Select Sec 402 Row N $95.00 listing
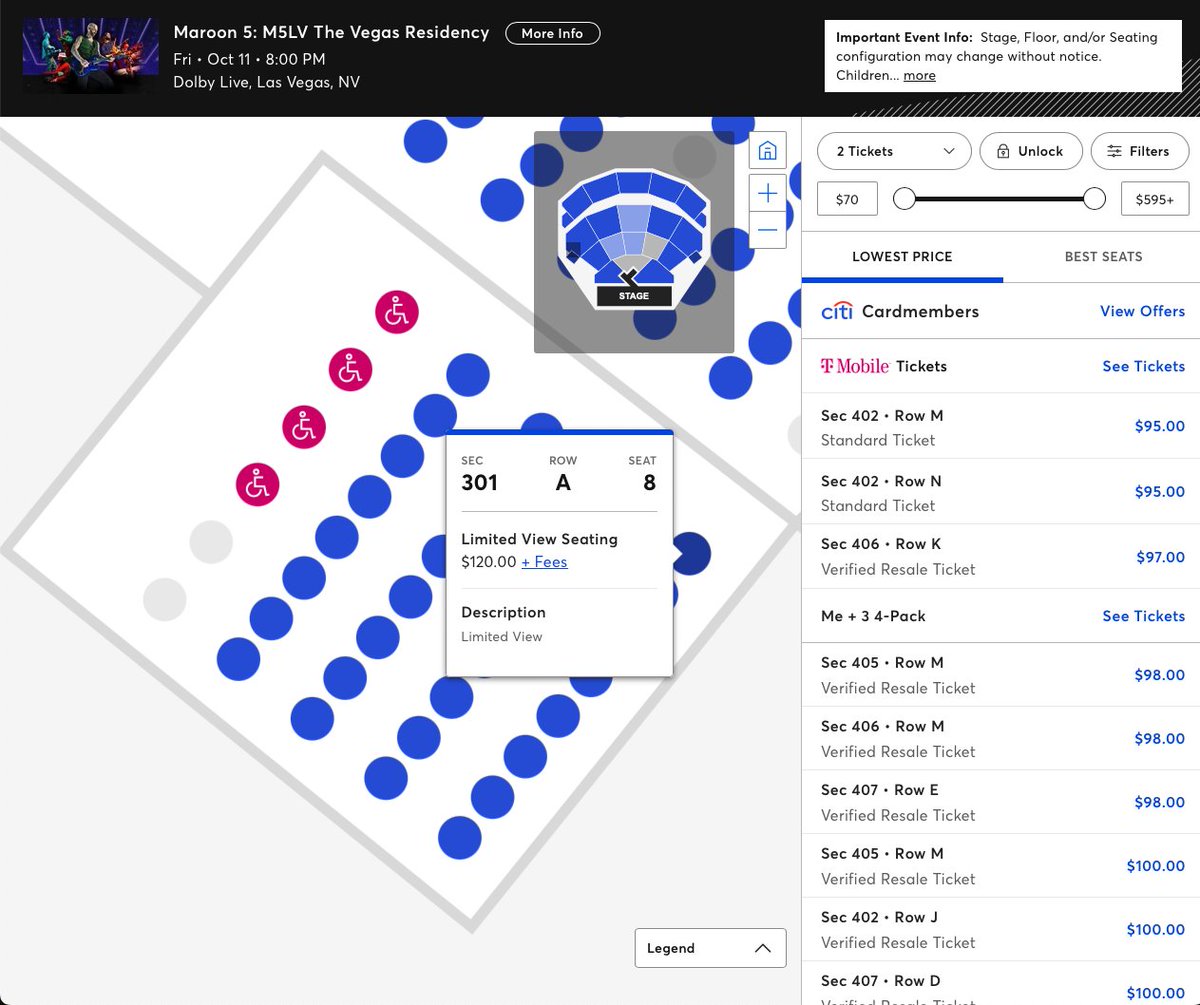This screenshot has width=1200, height=1005. (x=1001, y=492)
